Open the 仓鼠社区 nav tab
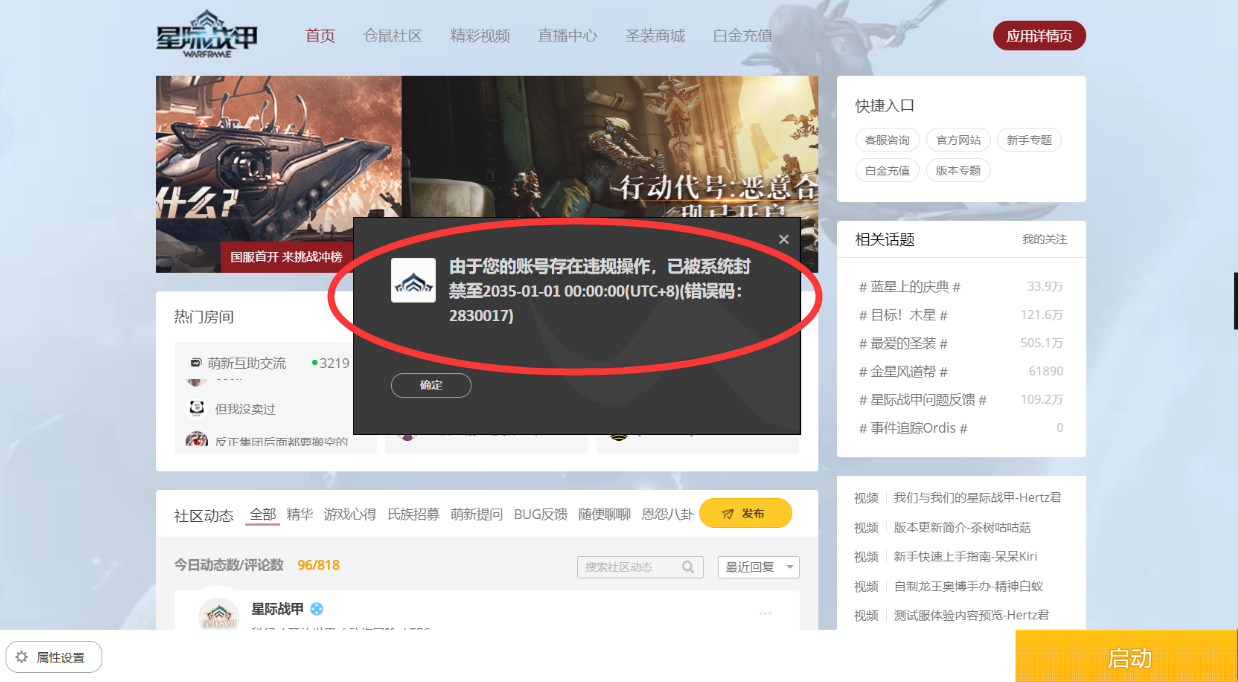 coord(393,36)
